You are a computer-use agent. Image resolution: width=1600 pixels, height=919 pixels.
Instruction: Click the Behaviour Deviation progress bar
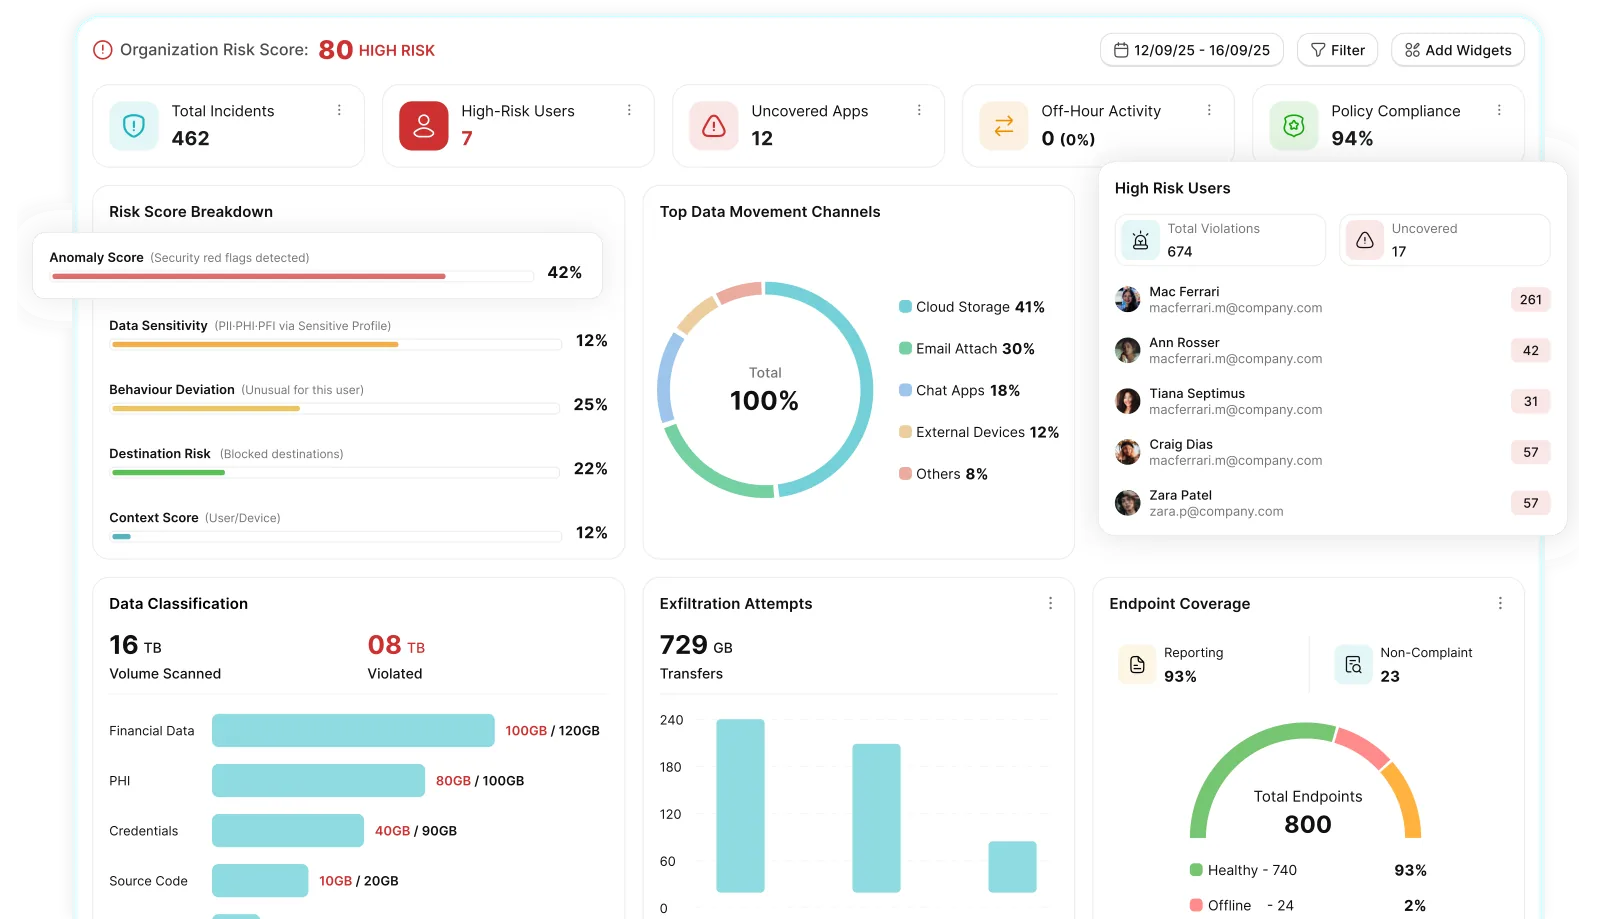tap(334, 408)
